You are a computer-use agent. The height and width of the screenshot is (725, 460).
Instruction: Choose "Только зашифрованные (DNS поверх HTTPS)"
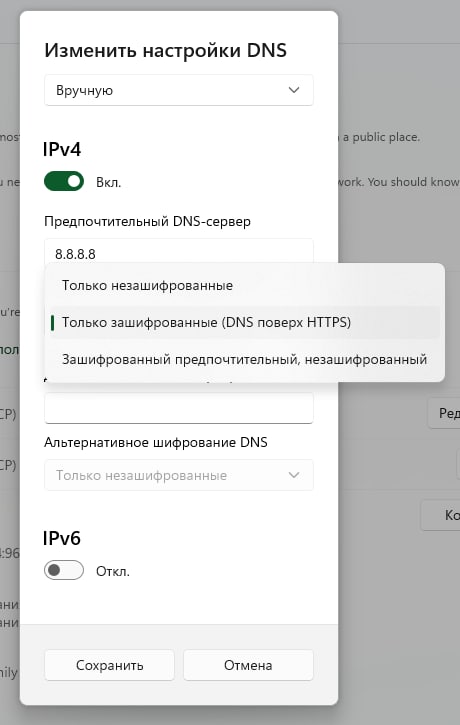coord(245,322)
